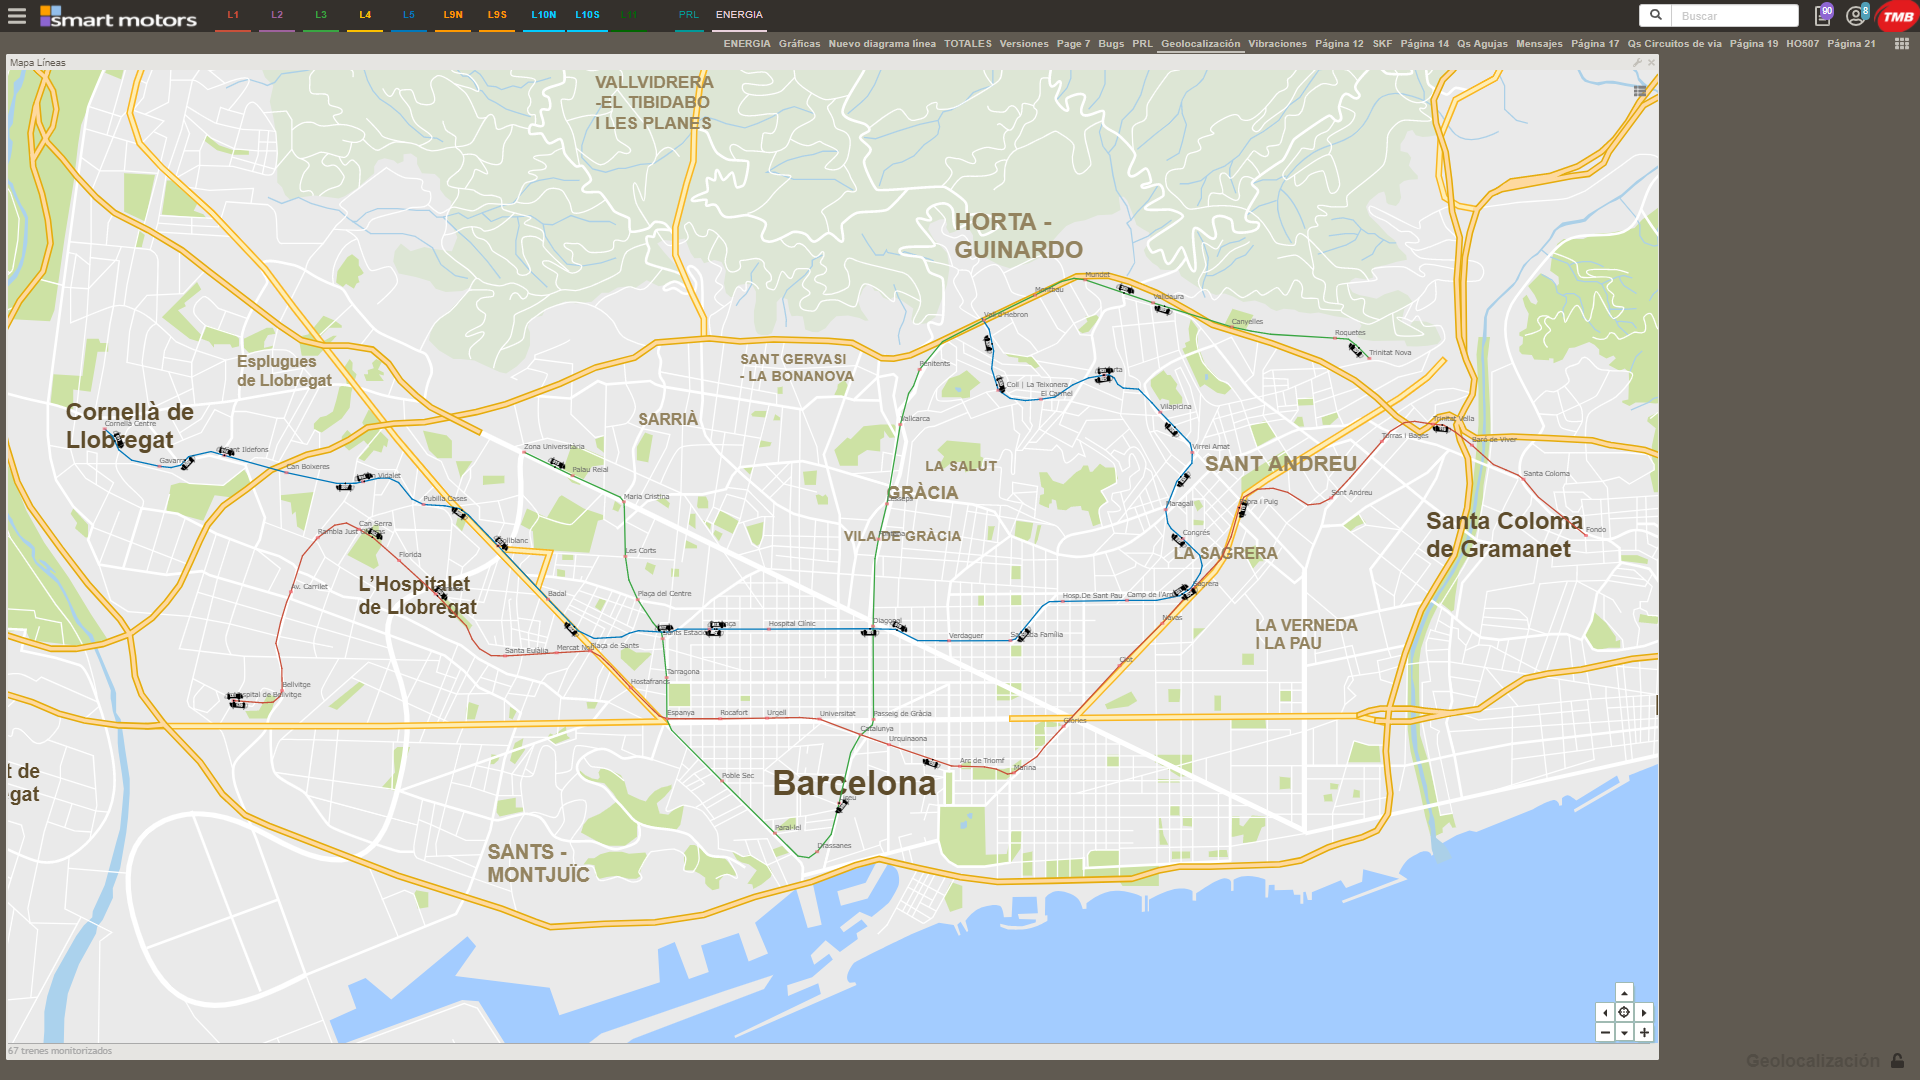Click the HO507 menu link
This screenshot has width=1920, height=1080.
click(1801, 44)
